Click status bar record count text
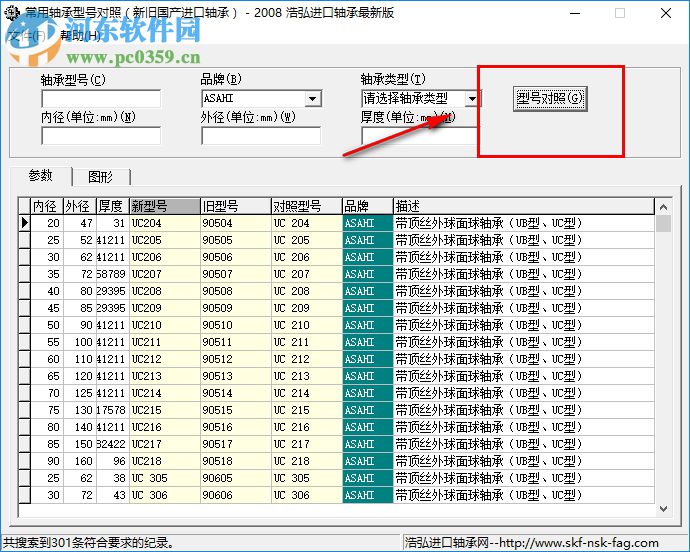Screen dimensions: 690x552 coord(88,542)
